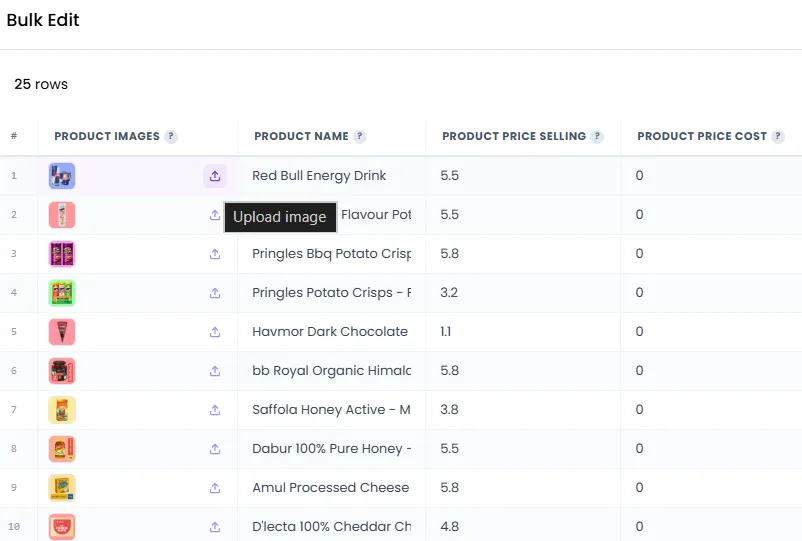Edit name cell Havmor Dark Chocolate

click(331, 332)
